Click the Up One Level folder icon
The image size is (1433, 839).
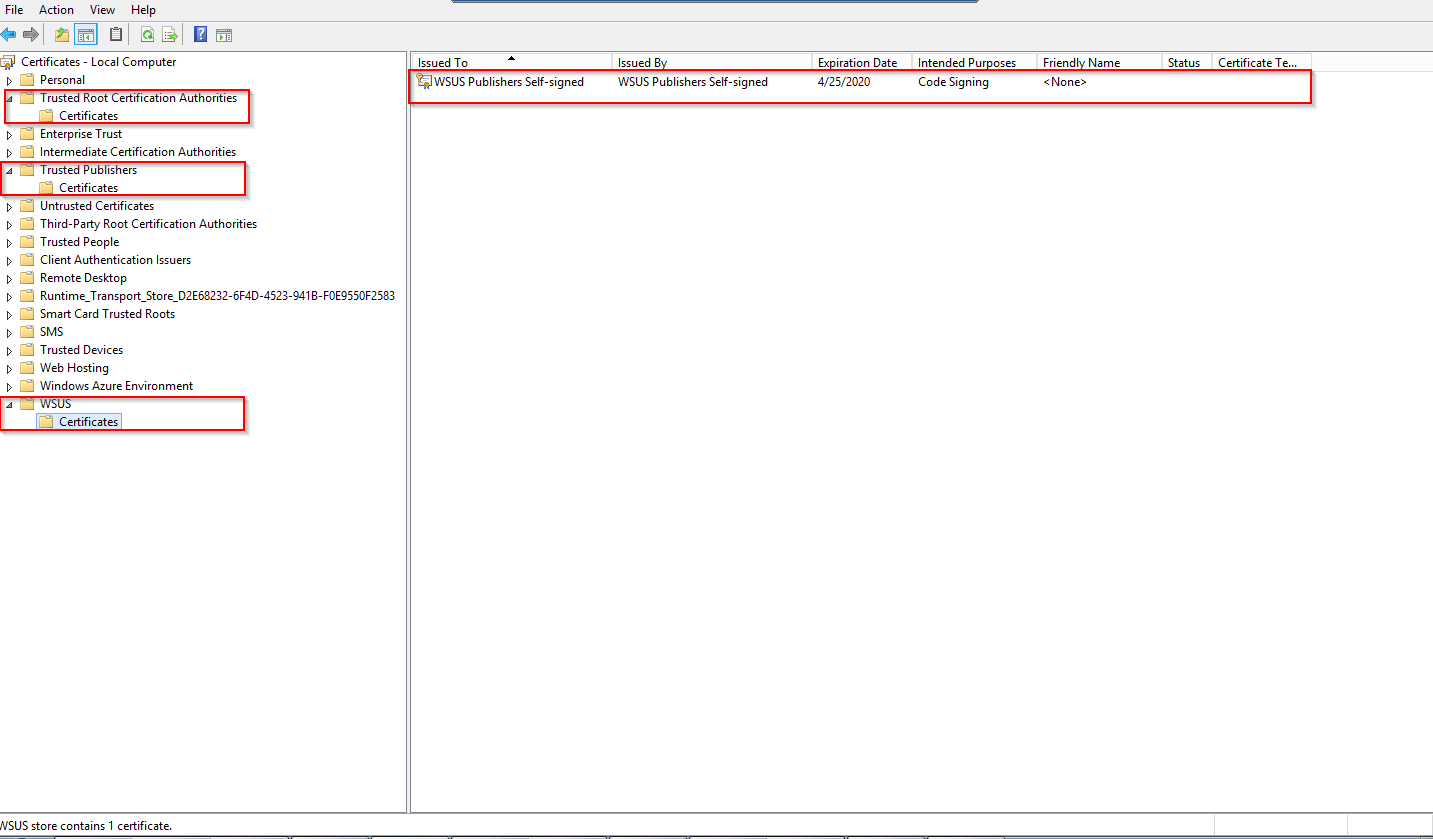tap(62, 35)
